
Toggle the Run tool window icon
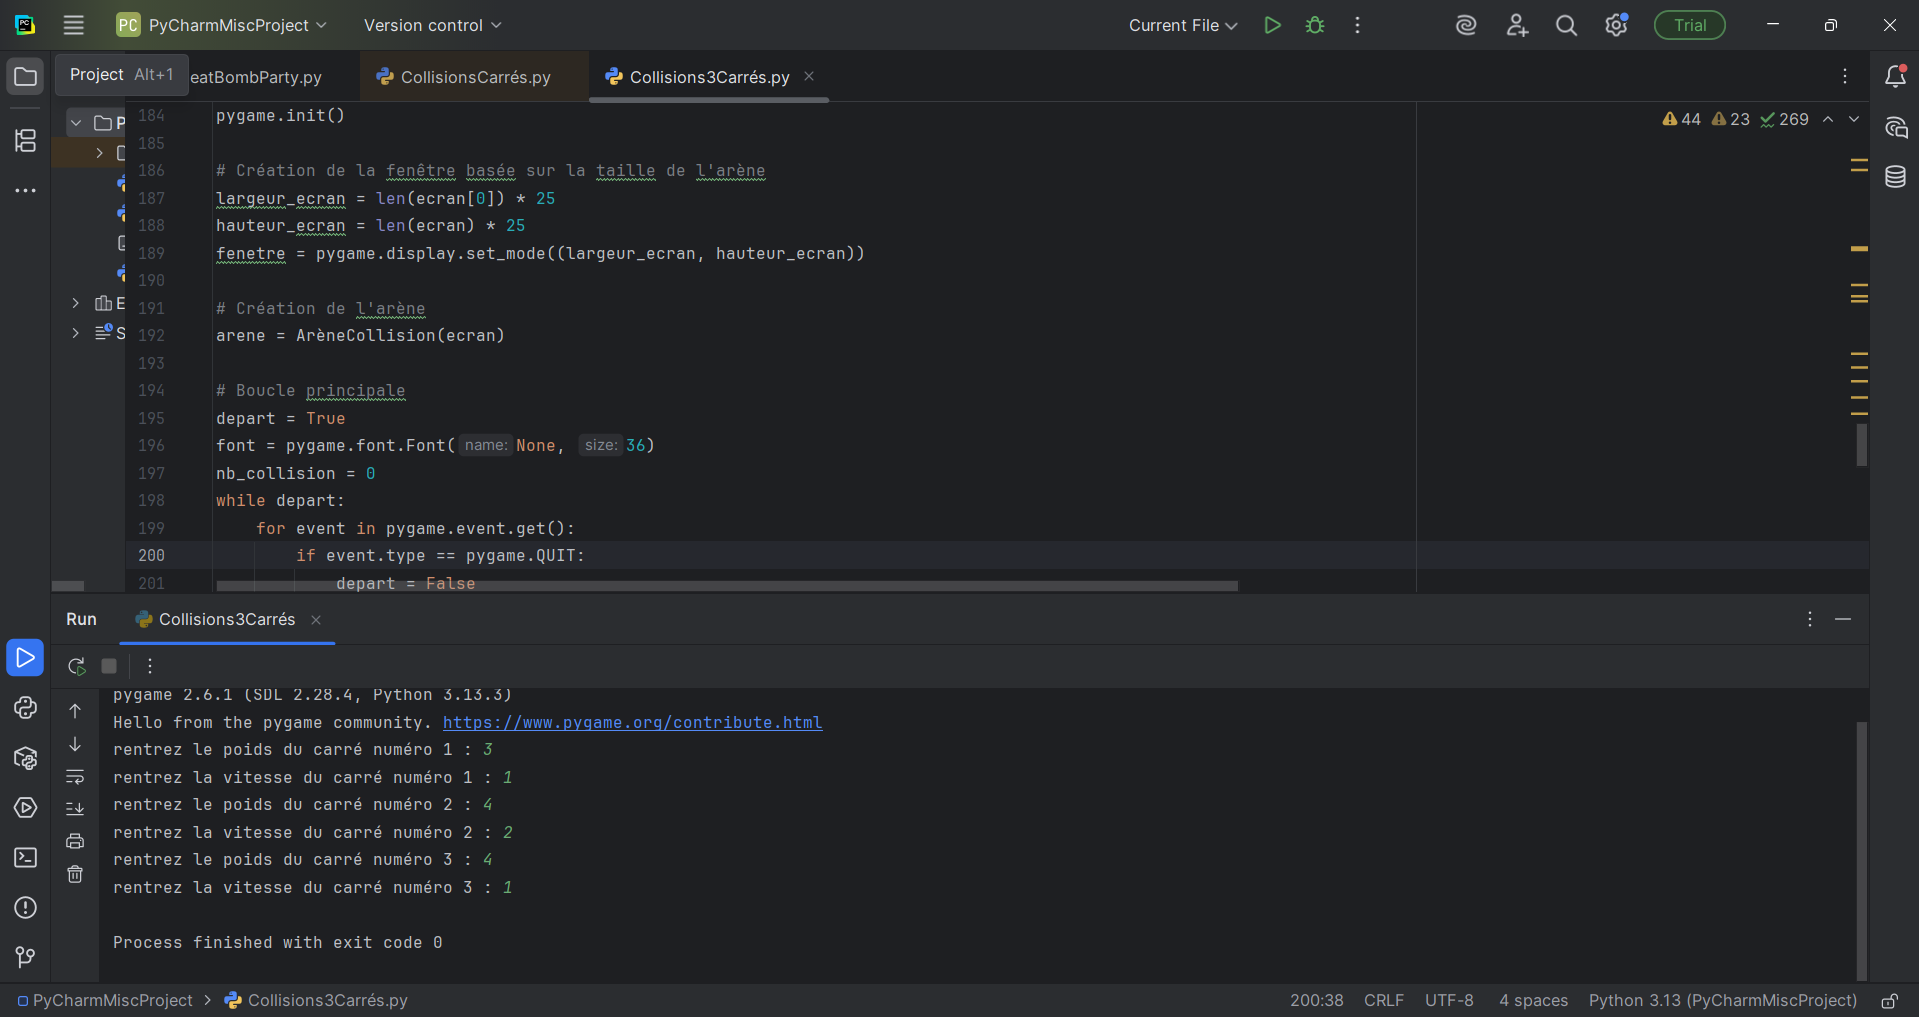(25, 657)
